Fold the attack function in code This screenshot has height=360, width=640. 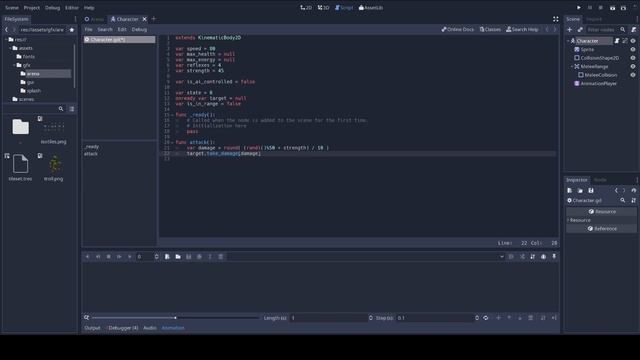coord(172,142)
